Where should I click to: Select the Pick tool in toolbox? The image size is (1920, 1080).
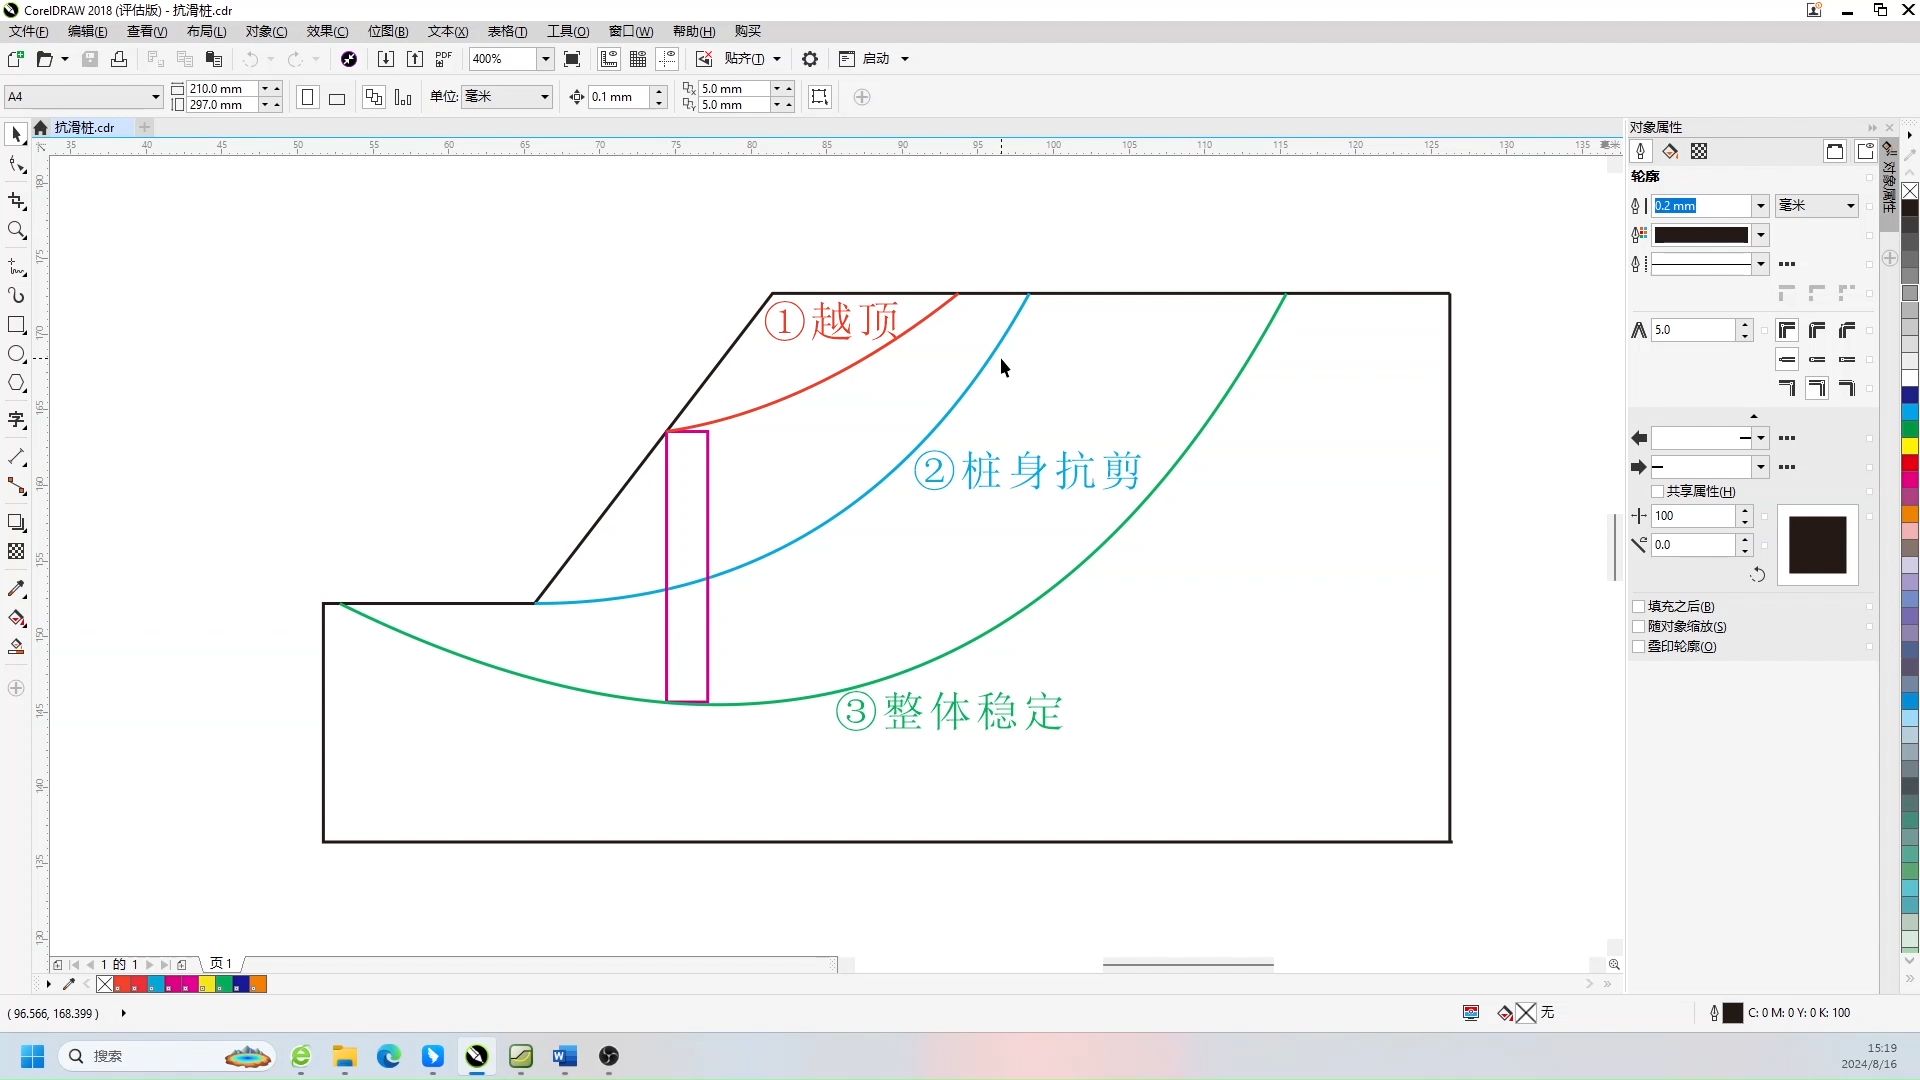16,134
